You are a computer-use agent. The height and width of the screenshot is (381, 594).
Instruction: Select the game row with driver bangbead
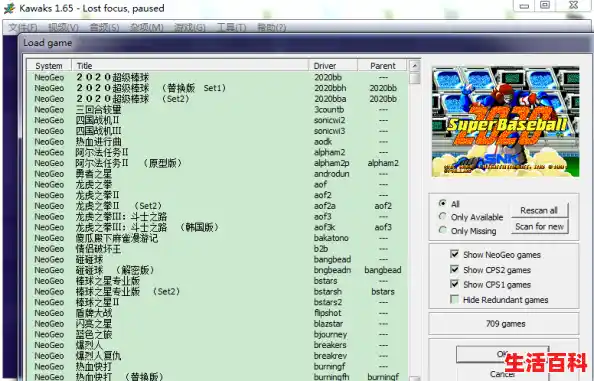pos(218,259)
